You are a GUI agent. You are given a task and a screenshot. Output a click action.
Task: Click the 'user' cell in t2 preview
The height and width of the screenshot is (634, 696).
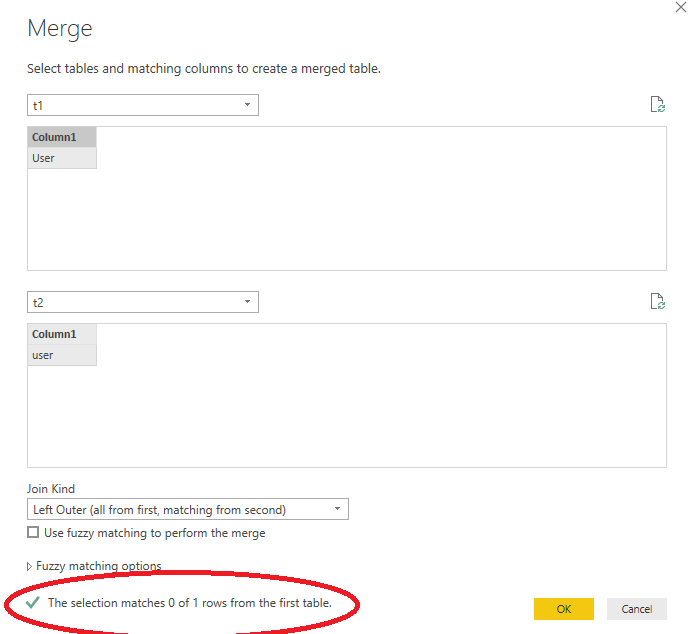click(x=62, y=355)
